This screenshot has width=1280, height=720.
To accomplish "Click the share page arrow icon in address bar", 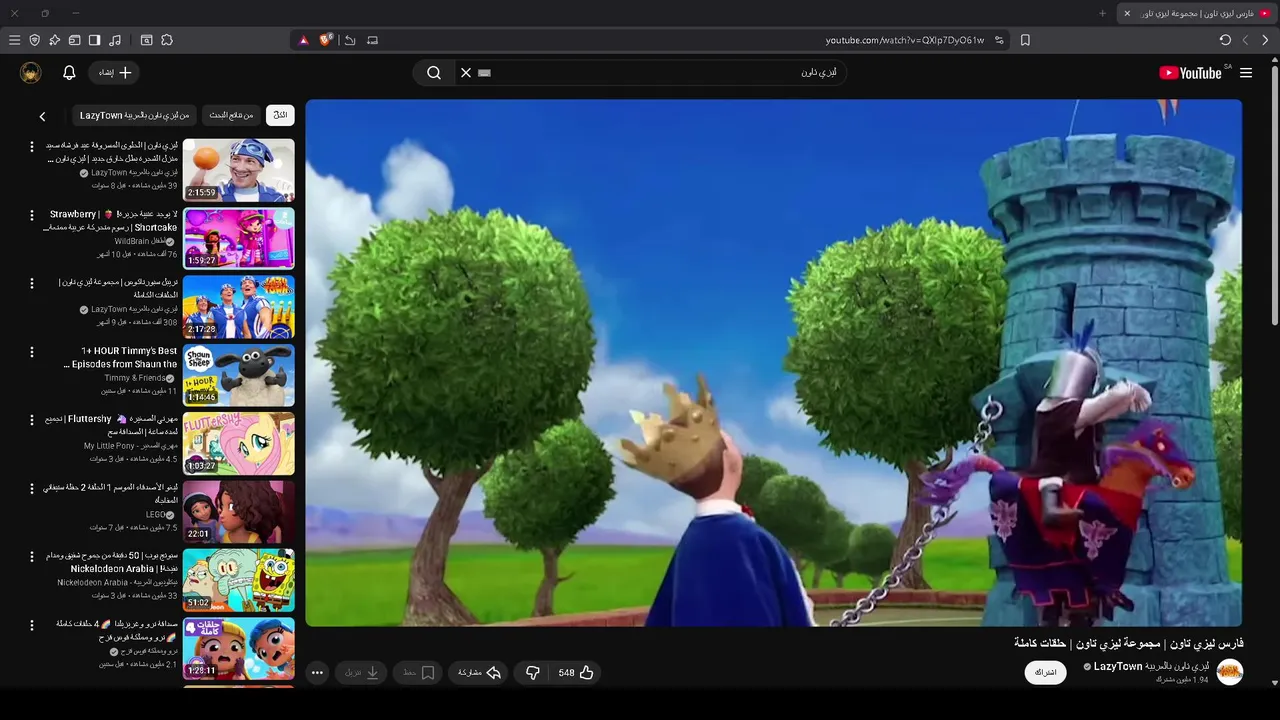I will 350,40.
